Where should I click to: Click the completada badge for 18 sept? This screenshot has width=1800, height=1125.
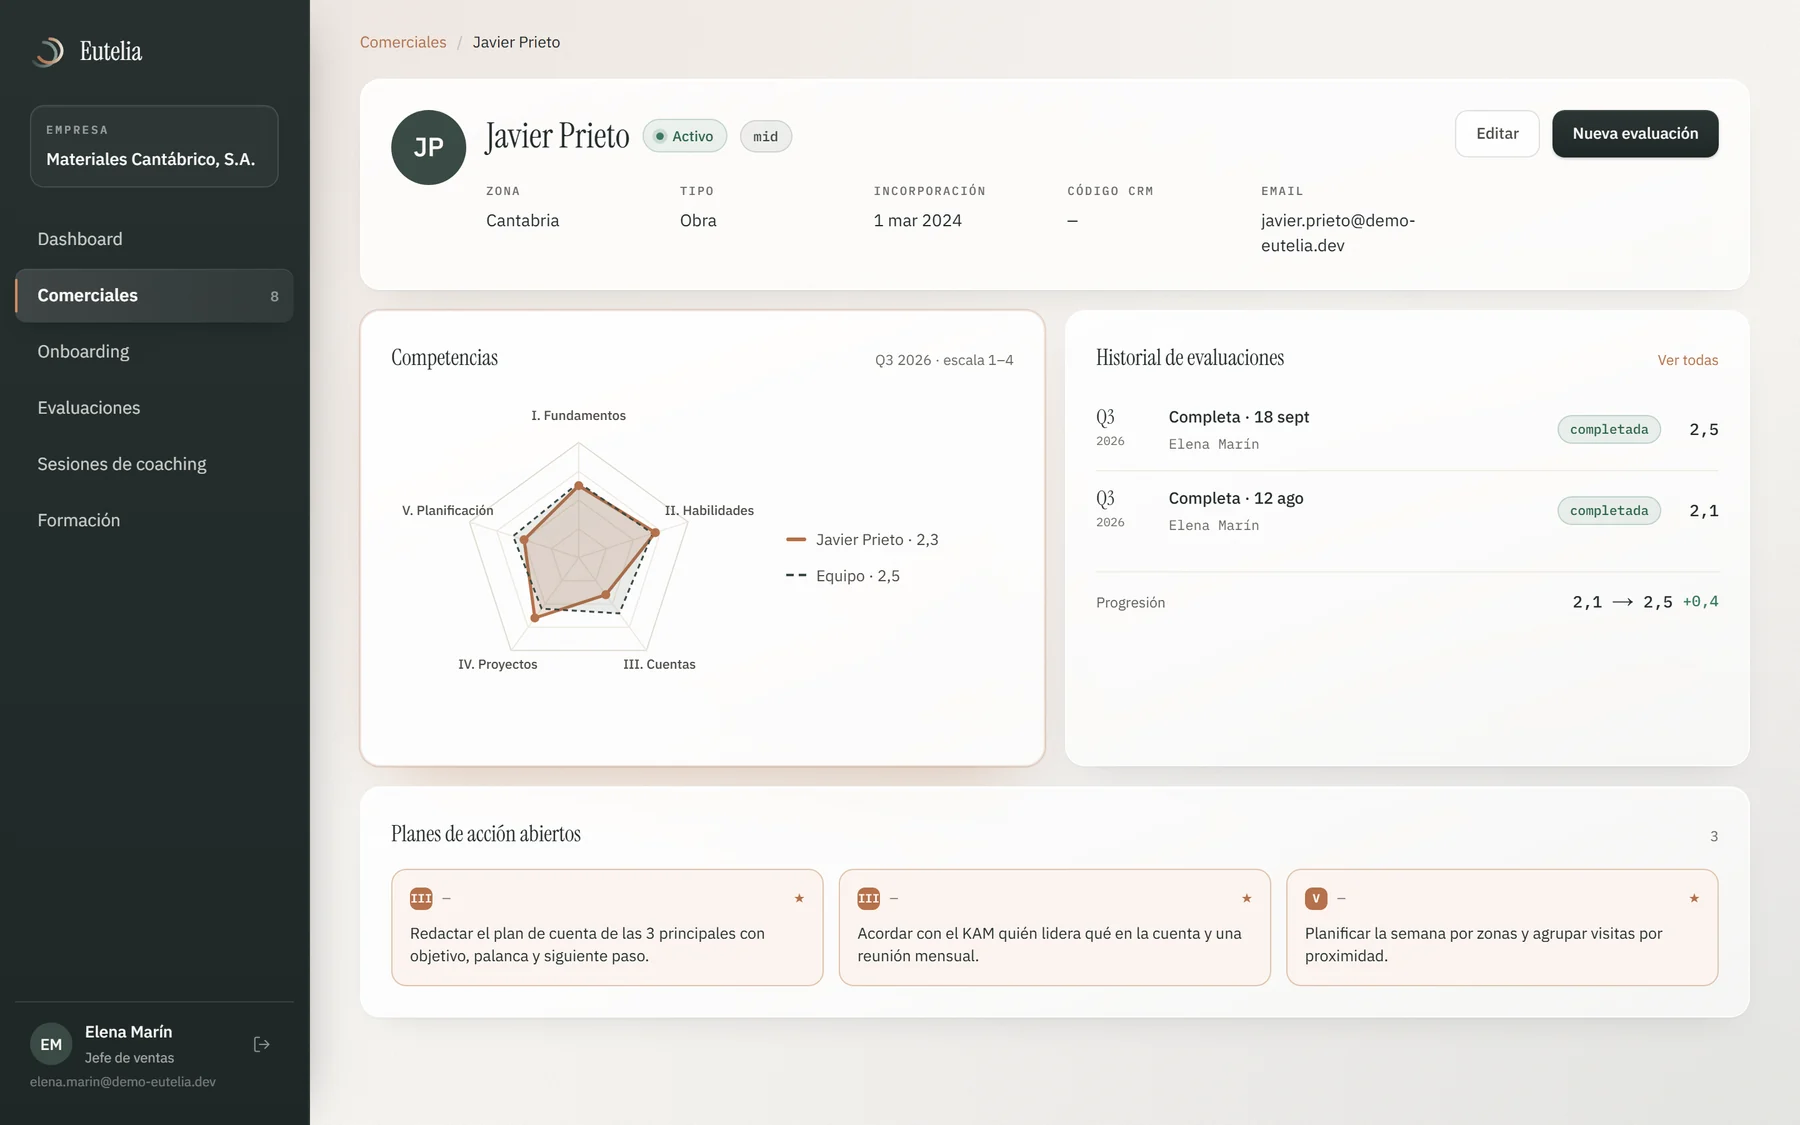(x=1609, y=429)
